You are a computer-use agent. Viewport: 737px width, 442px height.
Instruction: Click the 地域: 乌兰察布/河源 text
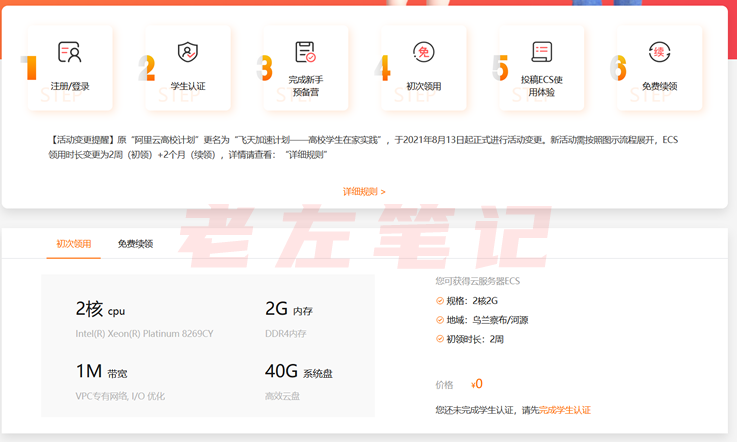(x=487, y=320)
